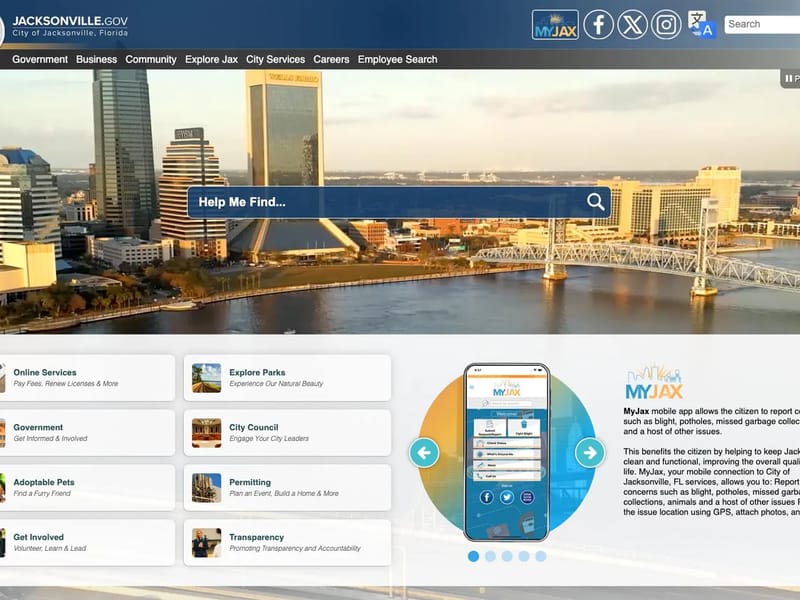Click the previous slide arrow in carousel
This screenshot has height=600, width=800.
point(424,453)
